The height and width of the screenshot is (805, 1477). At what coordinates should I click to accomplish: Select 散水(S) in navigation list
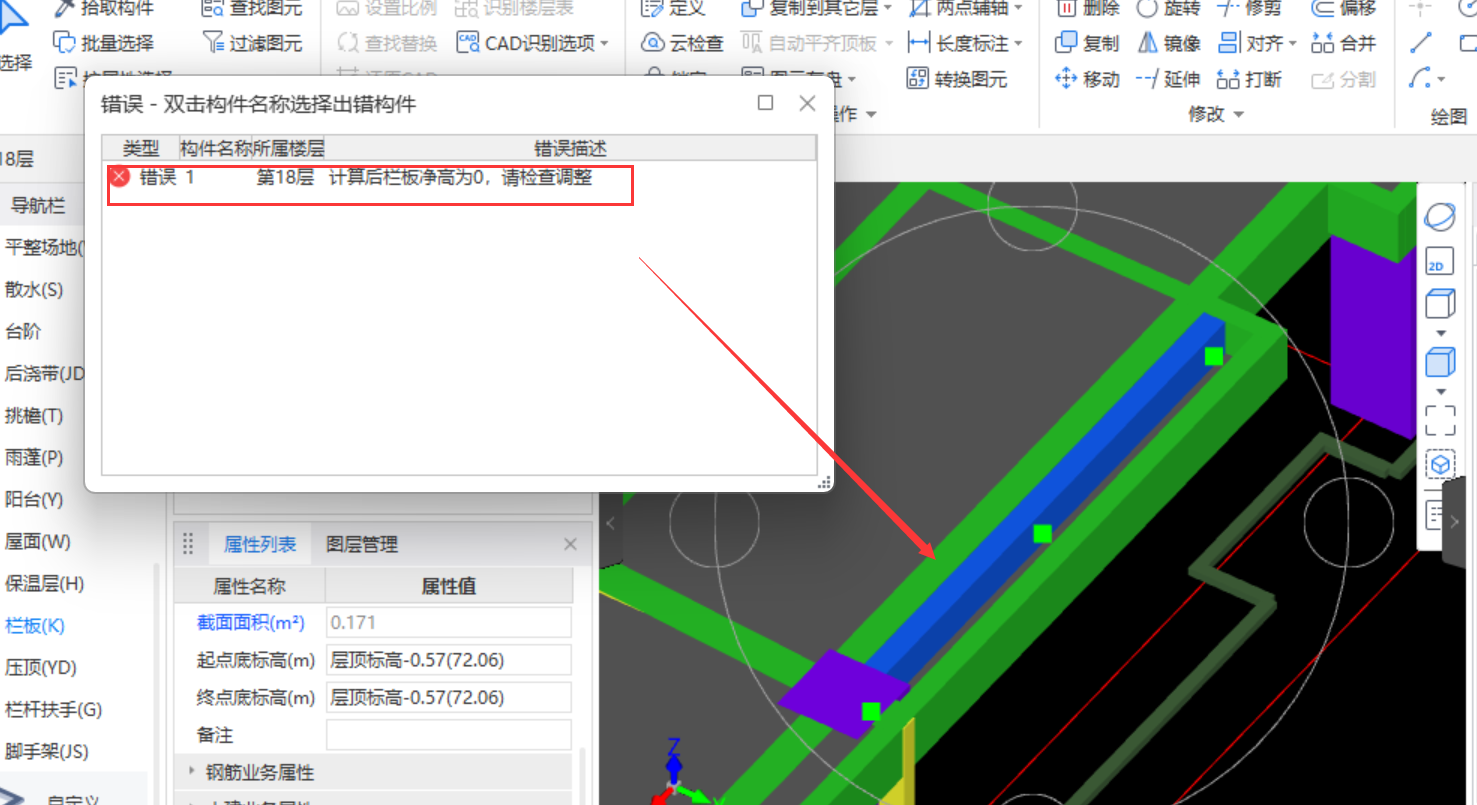pos(34,289)
